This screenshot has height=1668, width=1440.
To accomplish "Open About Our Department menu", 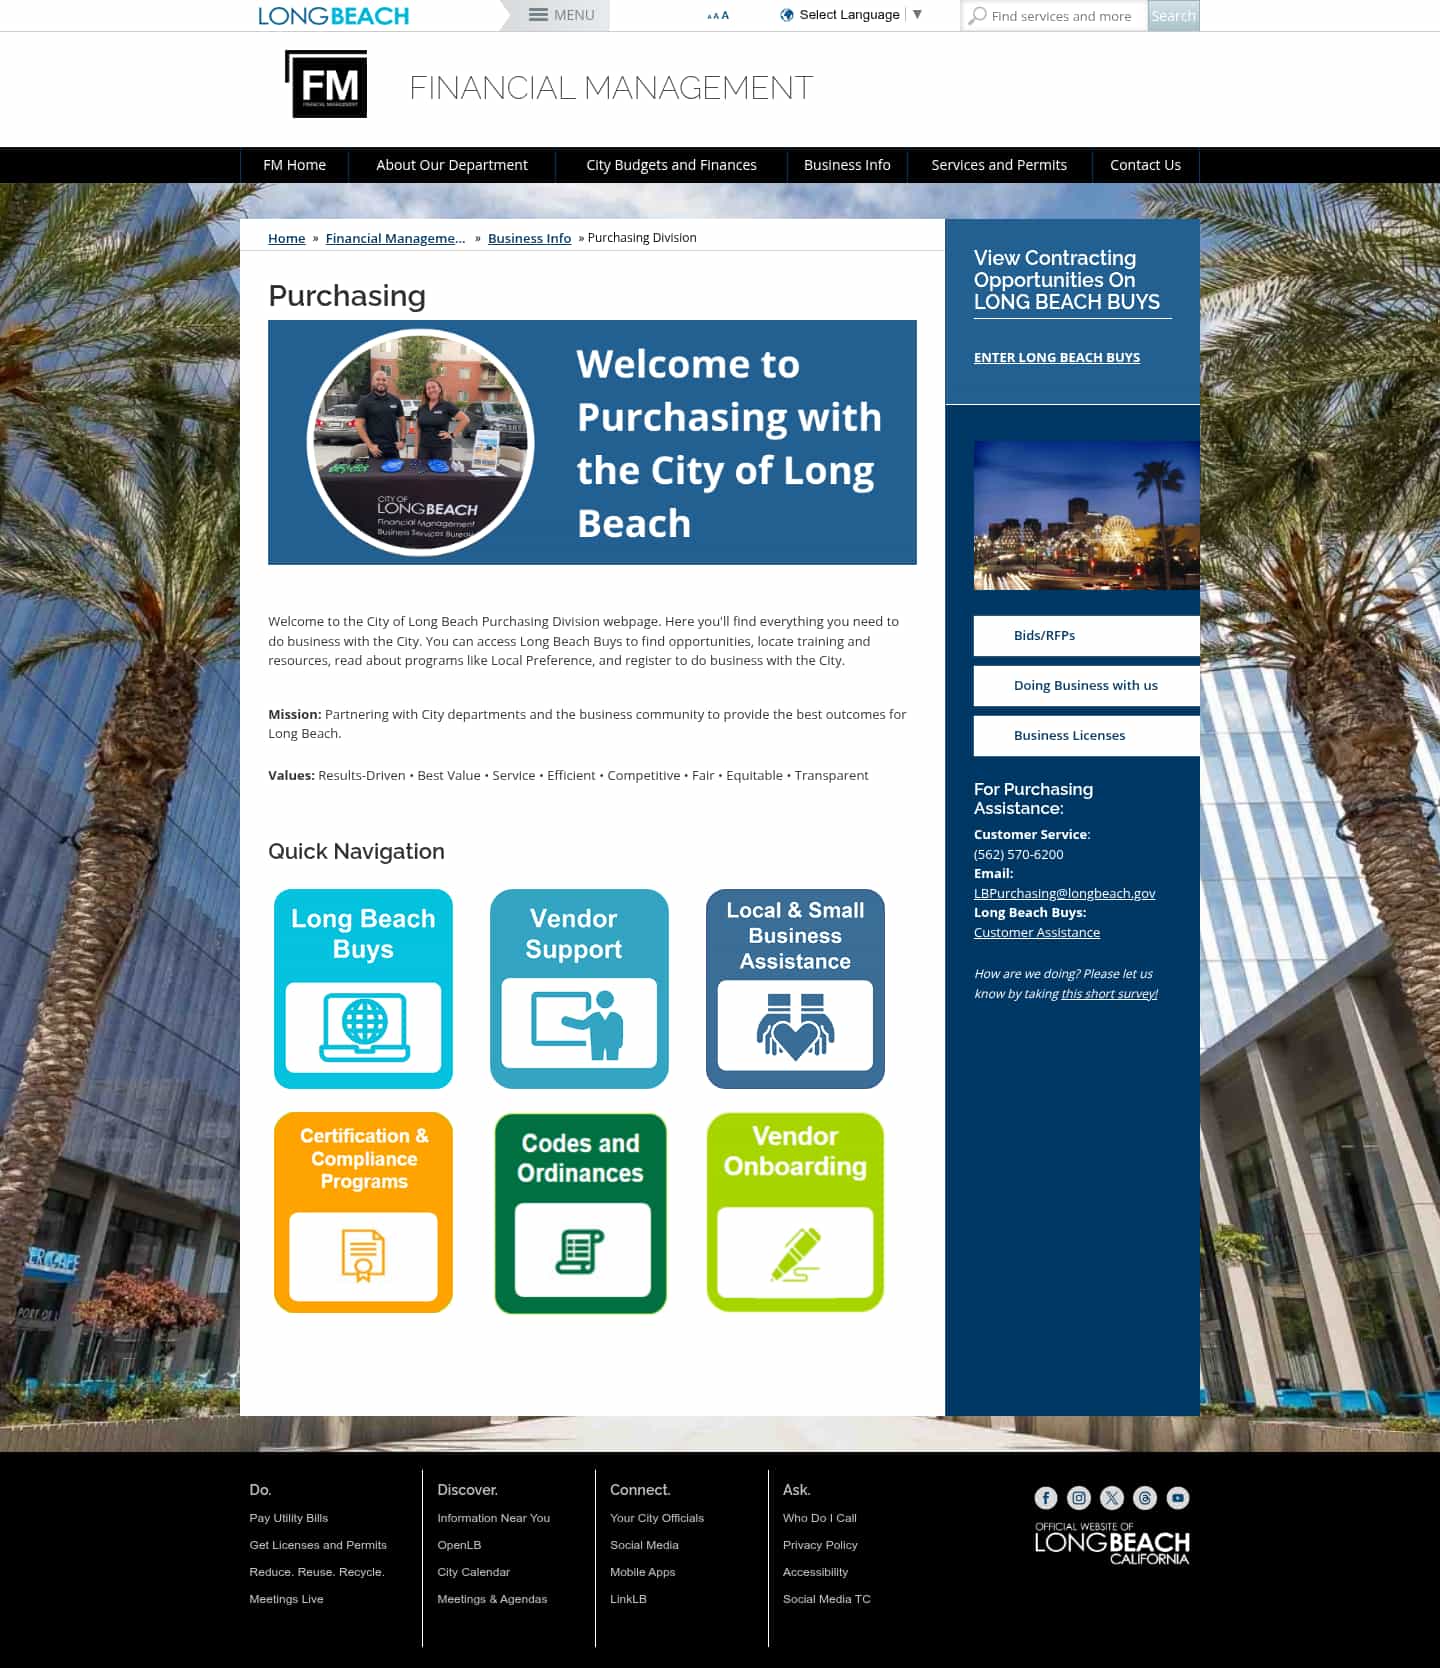I will pyautogui.click(x=452, y=165).
